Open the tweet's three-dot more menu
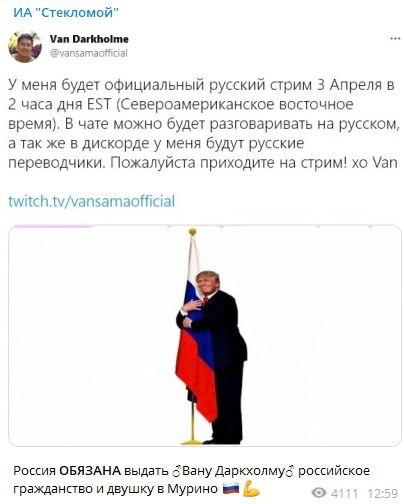Viewport: 404px width, 504px height. [395, 39]
